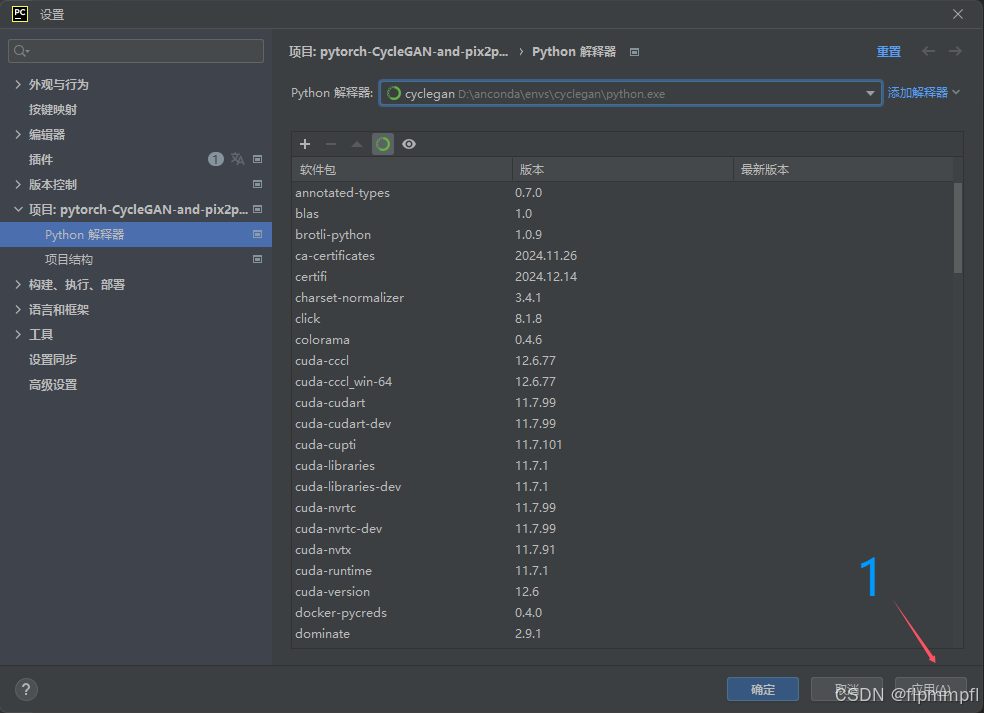Screen dimensions: 984x713
Task: Click the 应用 button
Action: (931, 689)
